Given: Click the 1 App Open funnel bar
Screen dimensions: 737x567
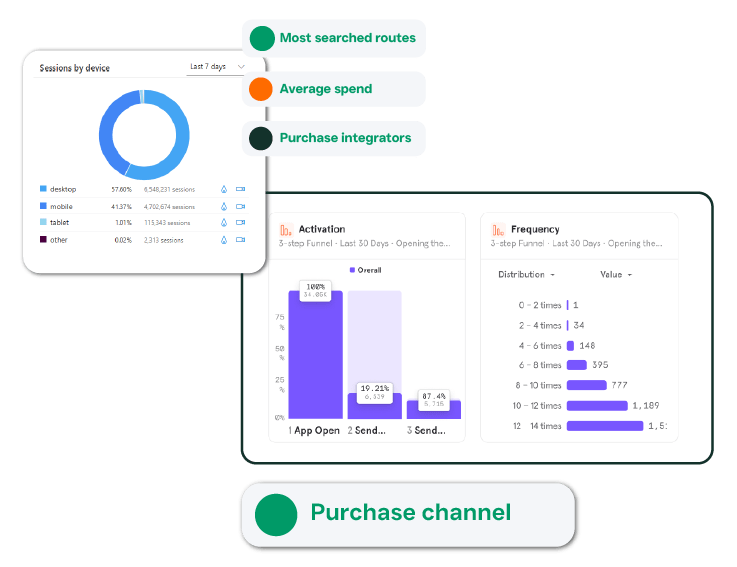Looking at the screenshot, I should point(315,355).
